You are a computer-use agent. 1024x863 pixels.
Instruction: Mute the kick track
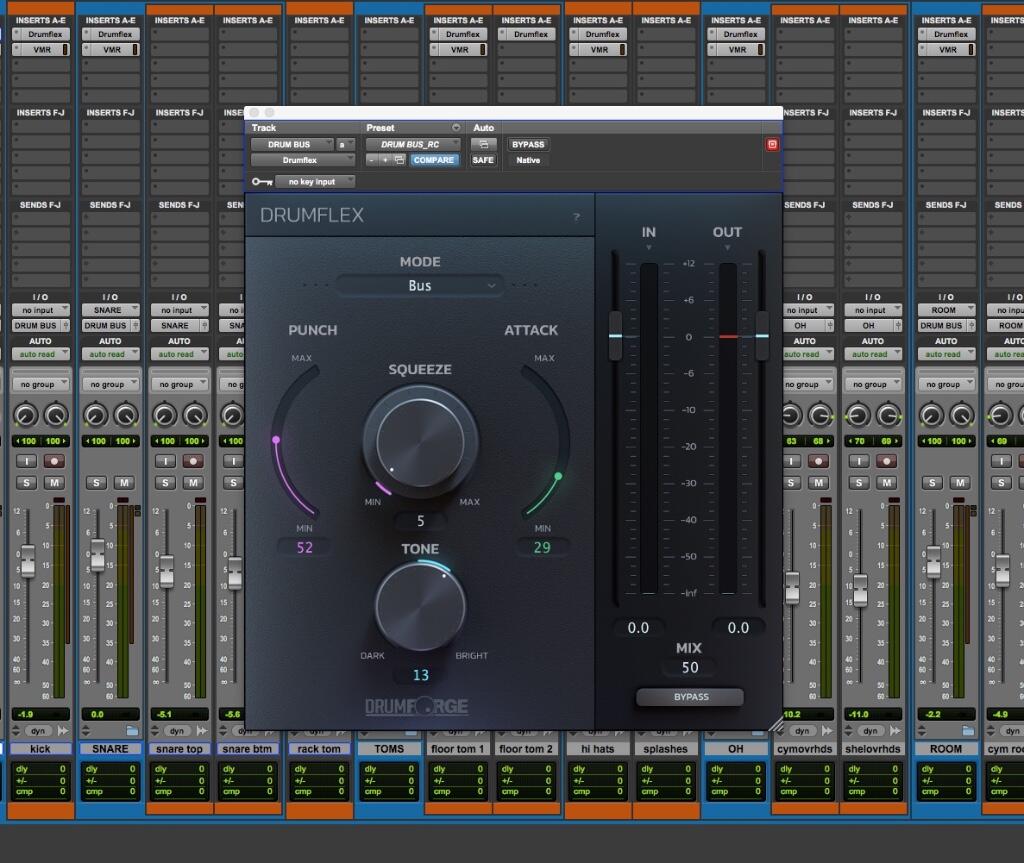(54, 483)
